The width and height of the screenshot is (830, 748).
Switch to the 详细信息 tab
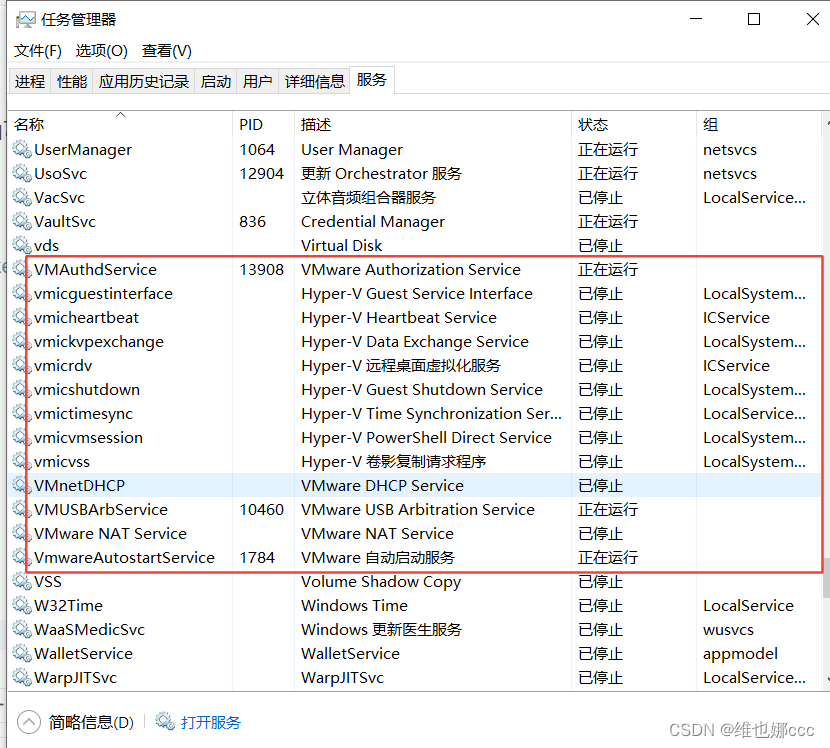click(314, 81)
